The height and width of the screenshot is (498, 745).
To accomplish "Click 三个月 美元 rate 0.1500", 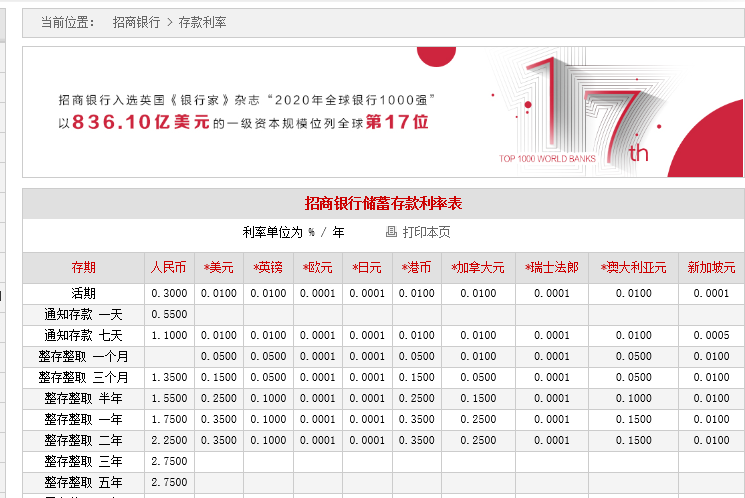I will (219, 377).
